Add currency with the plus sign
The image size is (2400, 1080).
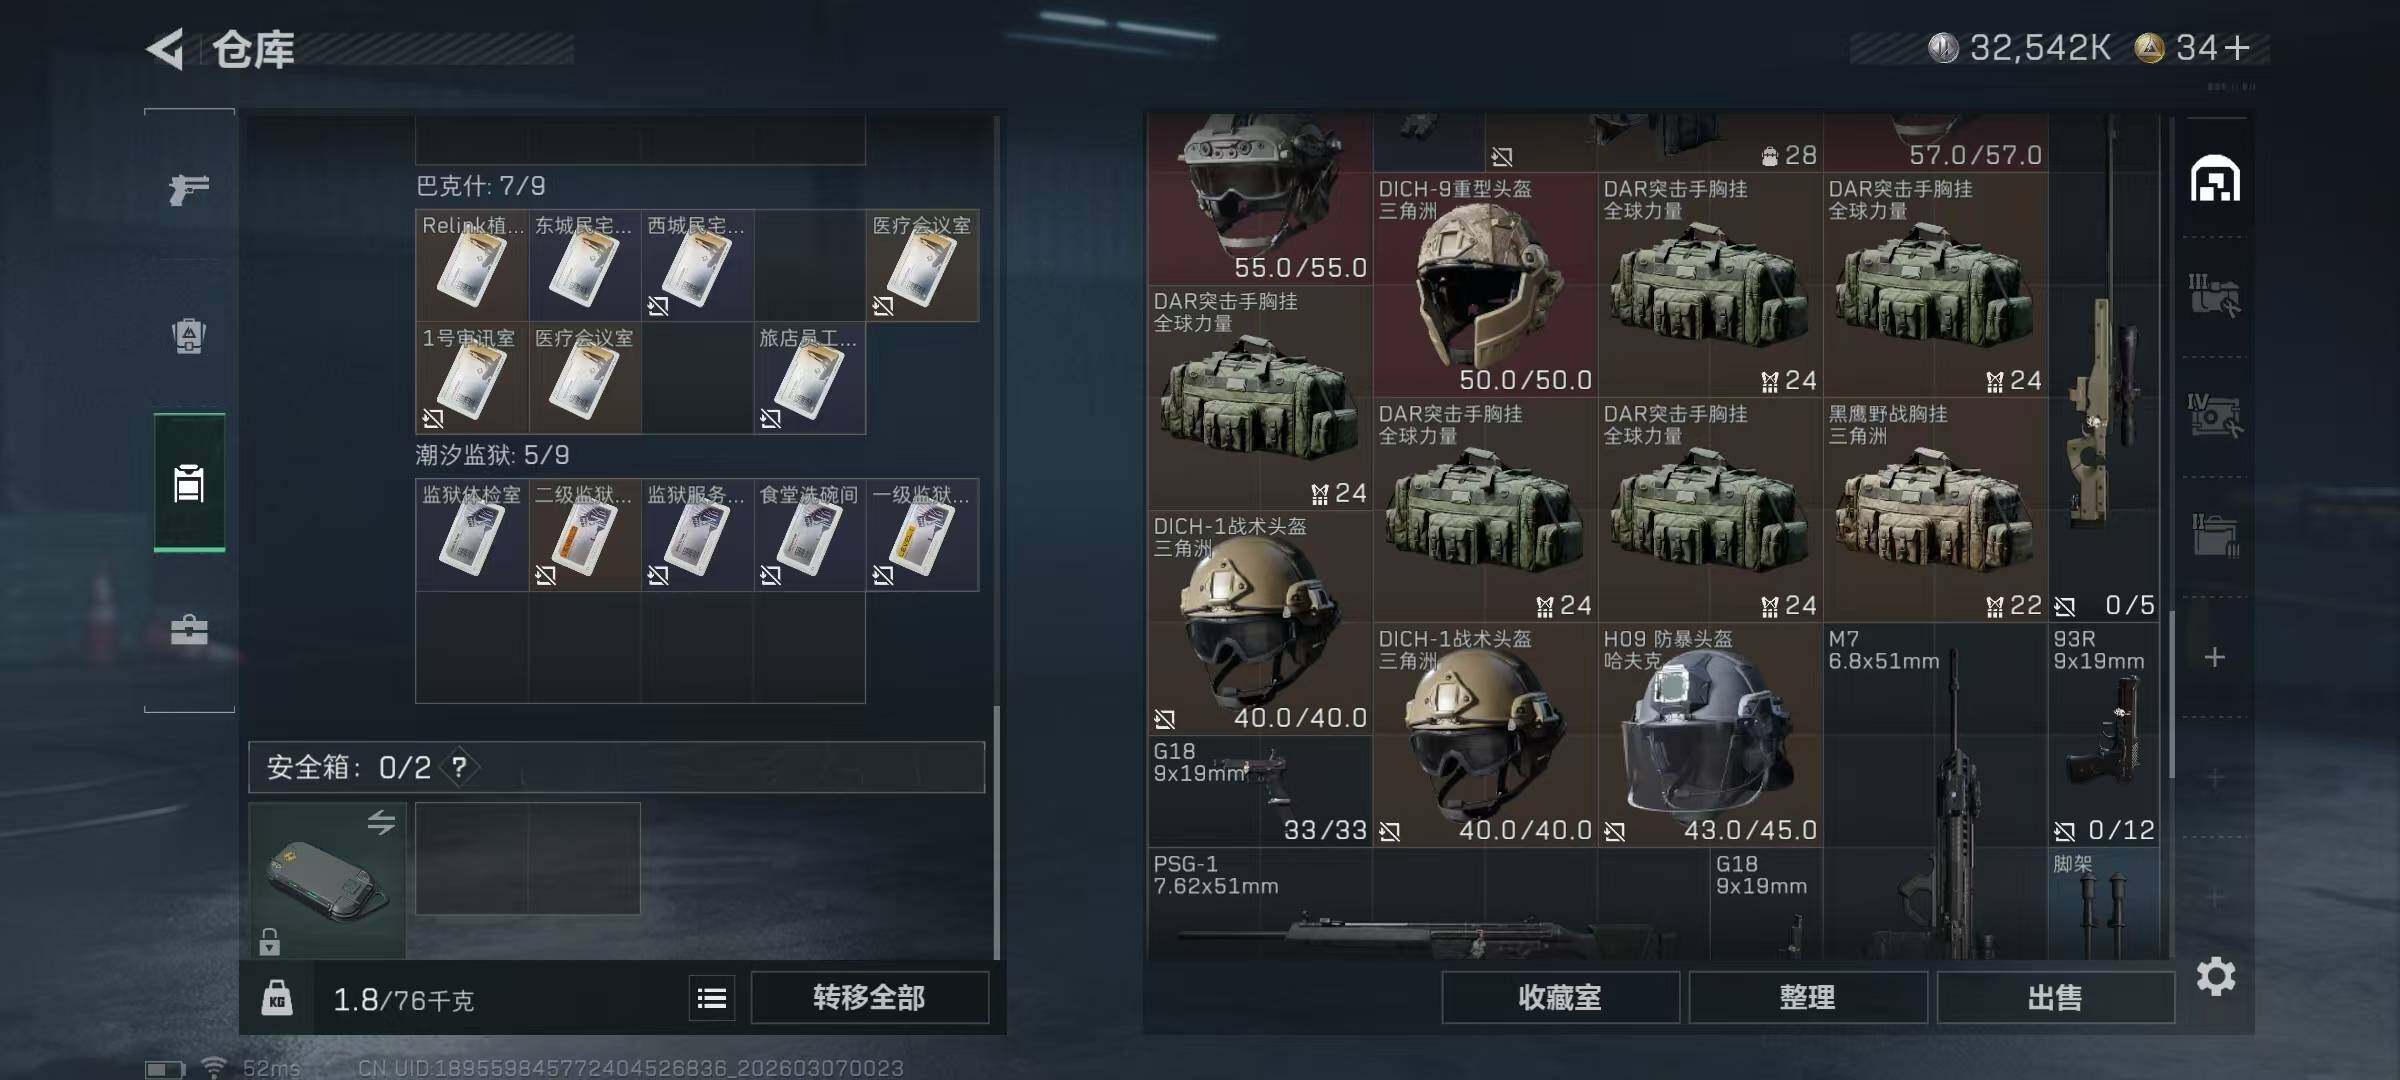pos(2238,48)
